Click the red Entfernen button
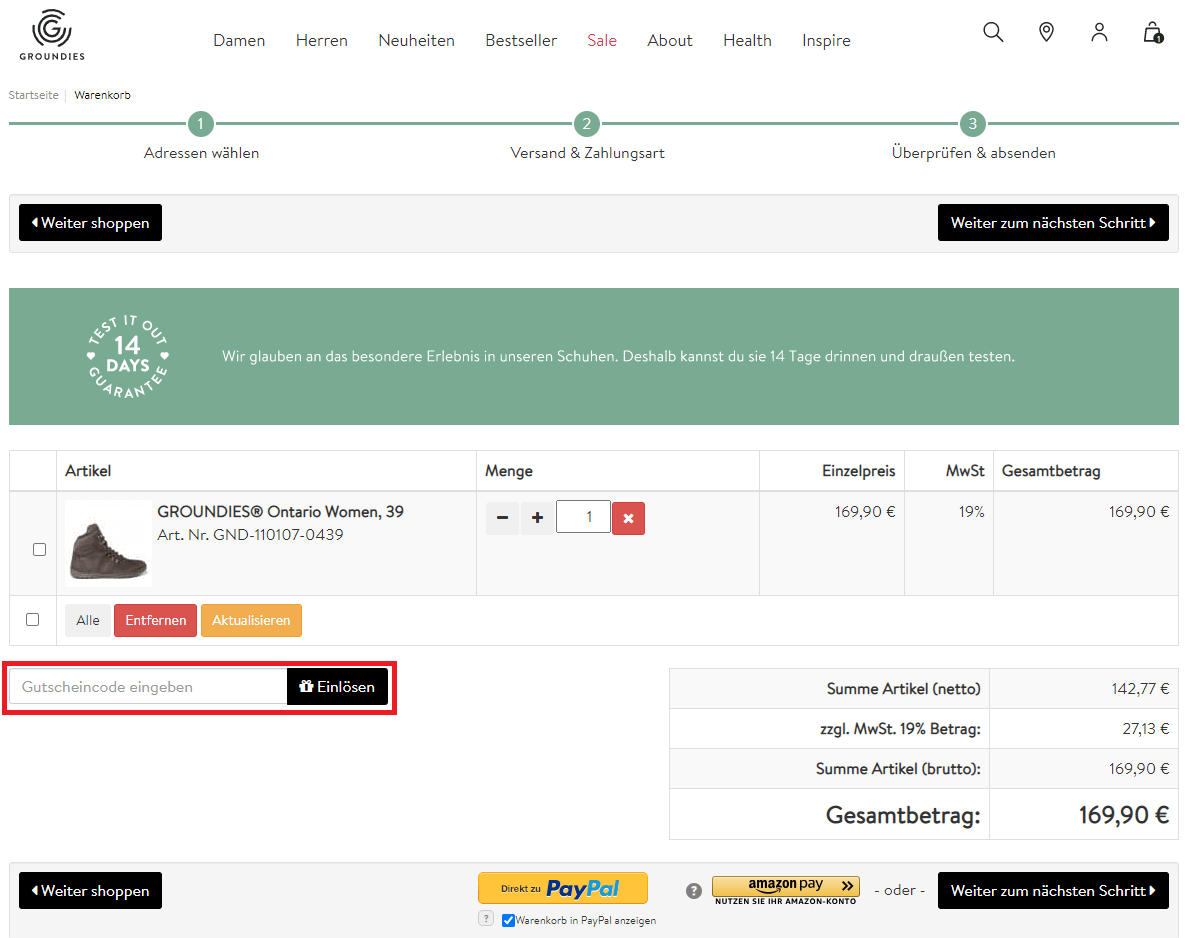Screen dimensions: 1188x938 click(155, 621)
